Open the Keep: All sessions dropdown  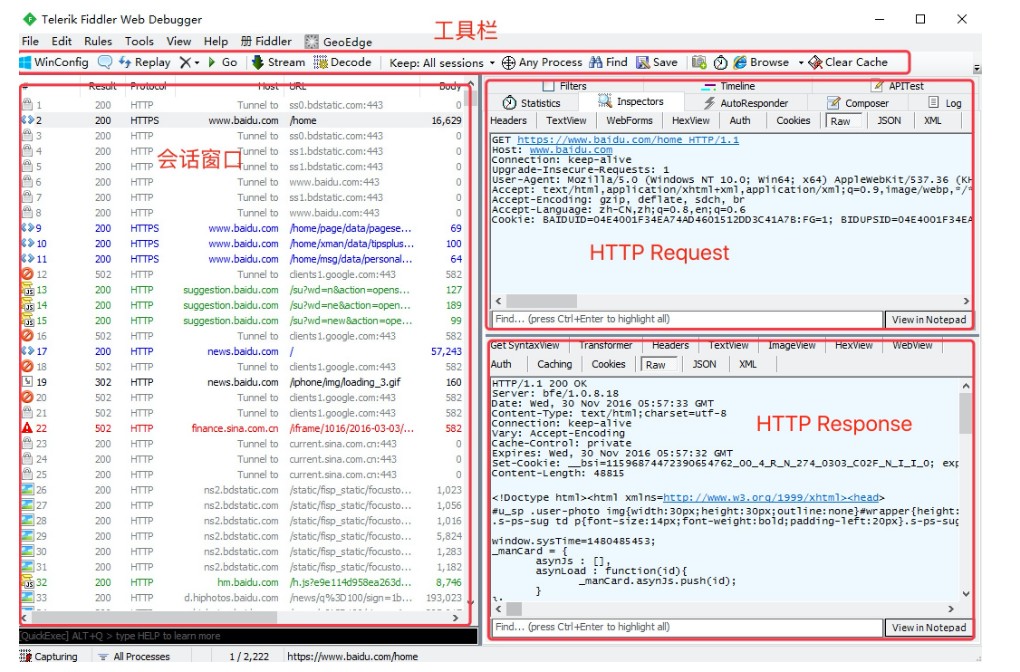442,63
